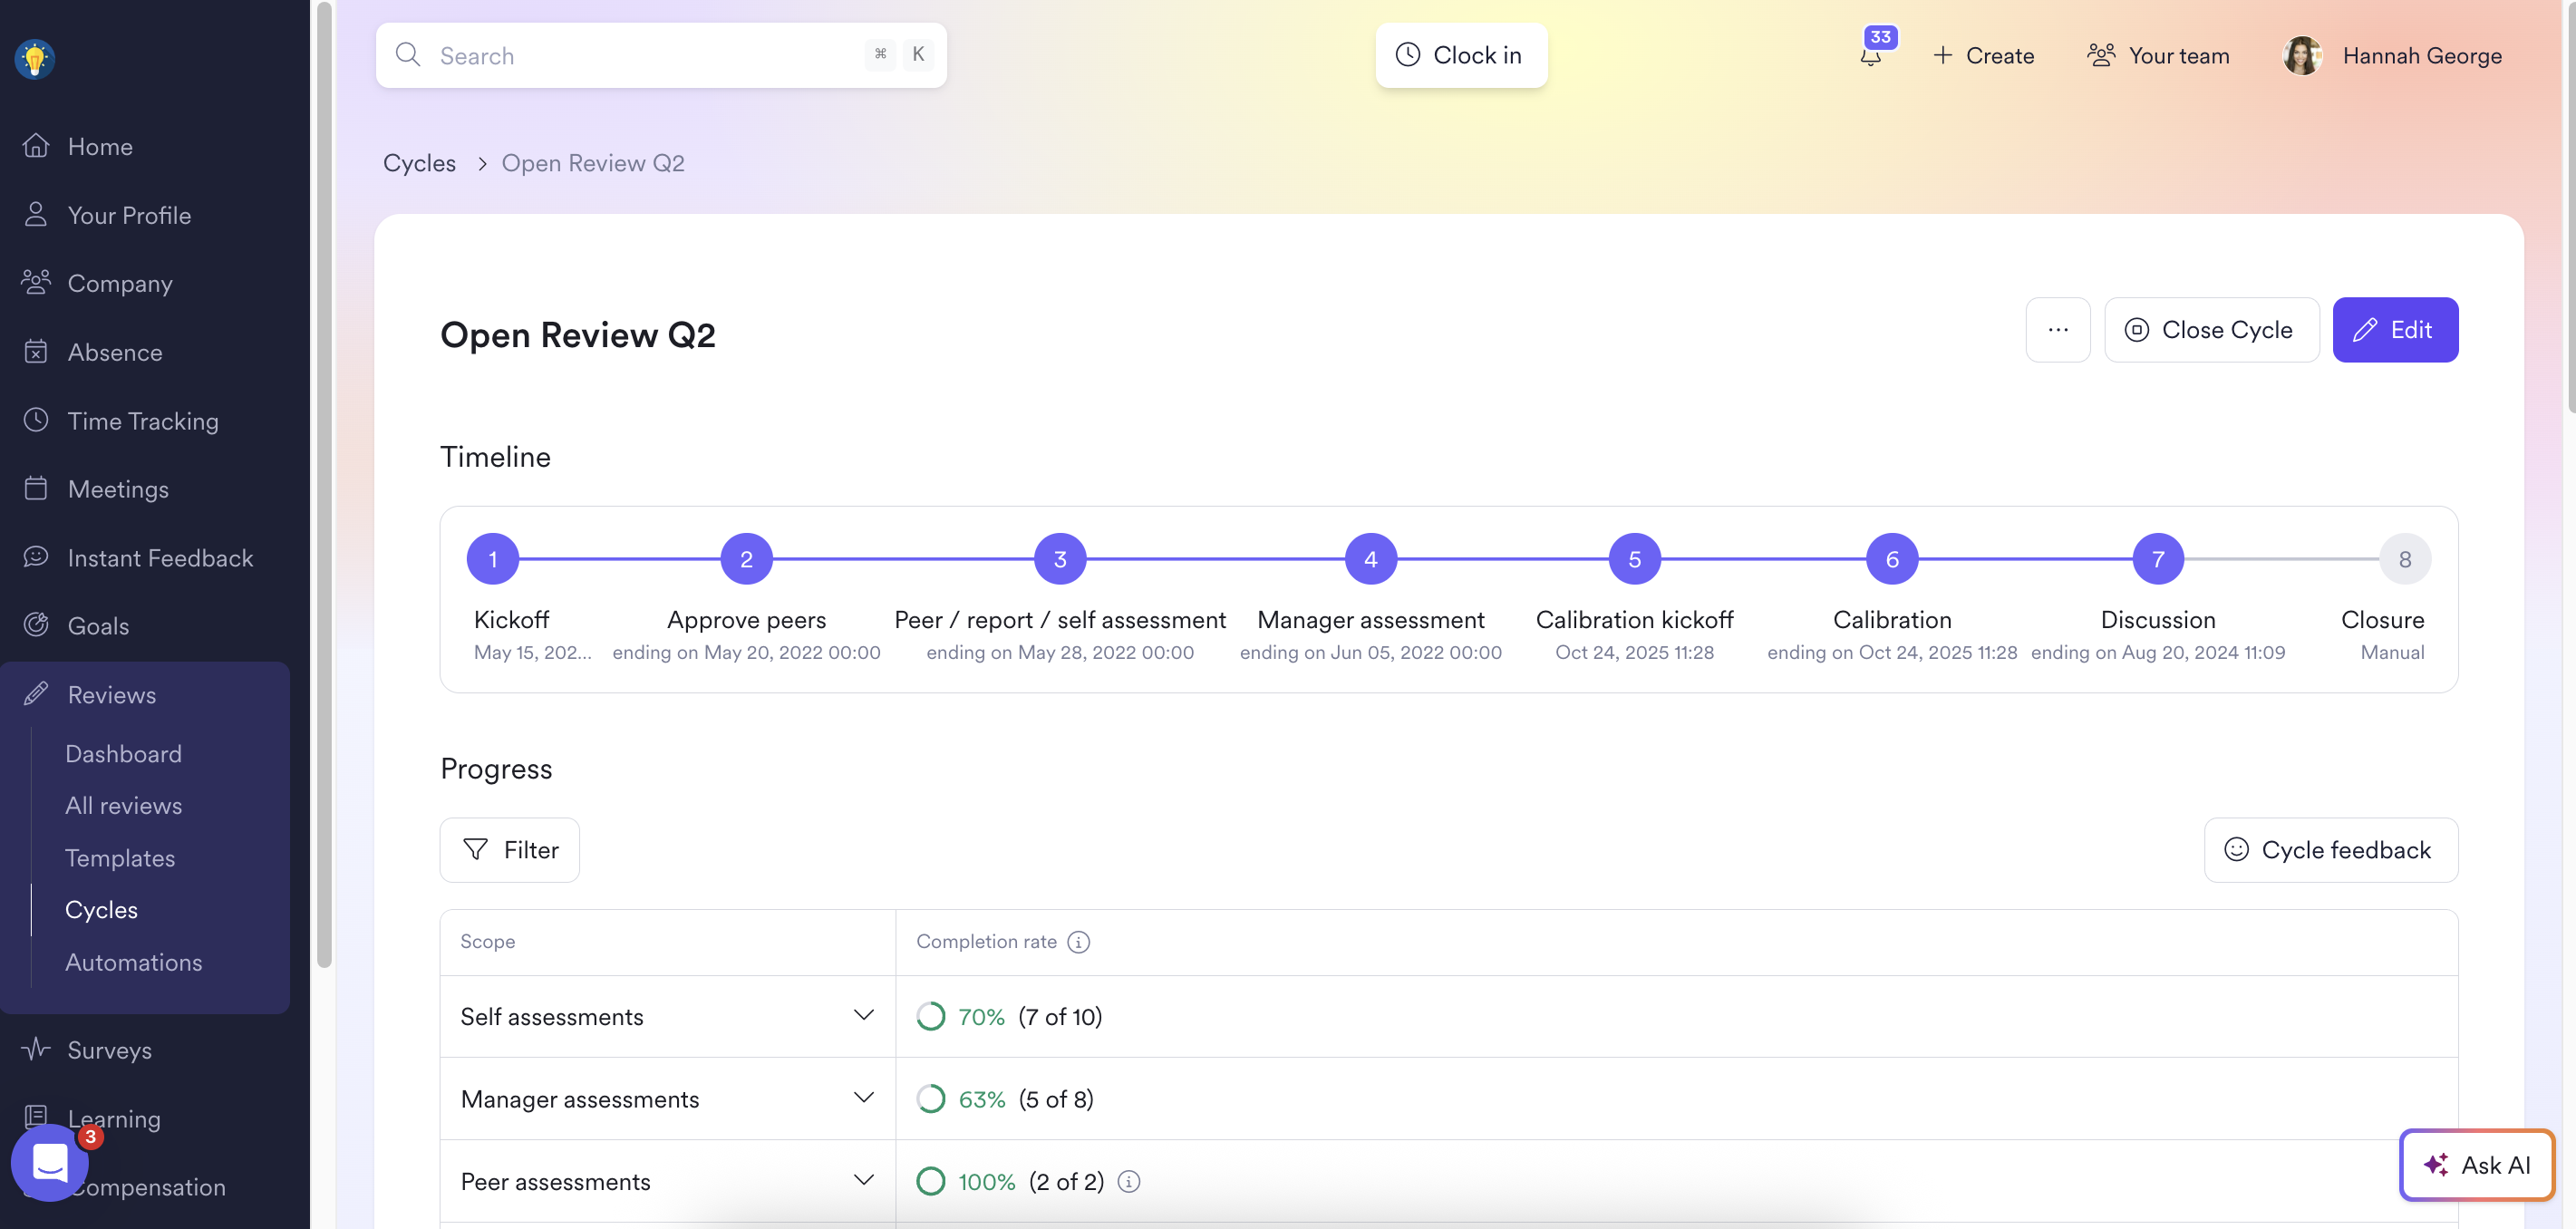Expand the Self assessments row
The width and height of the screenshot is (2576, 1229).
(x=863, y=1015)
